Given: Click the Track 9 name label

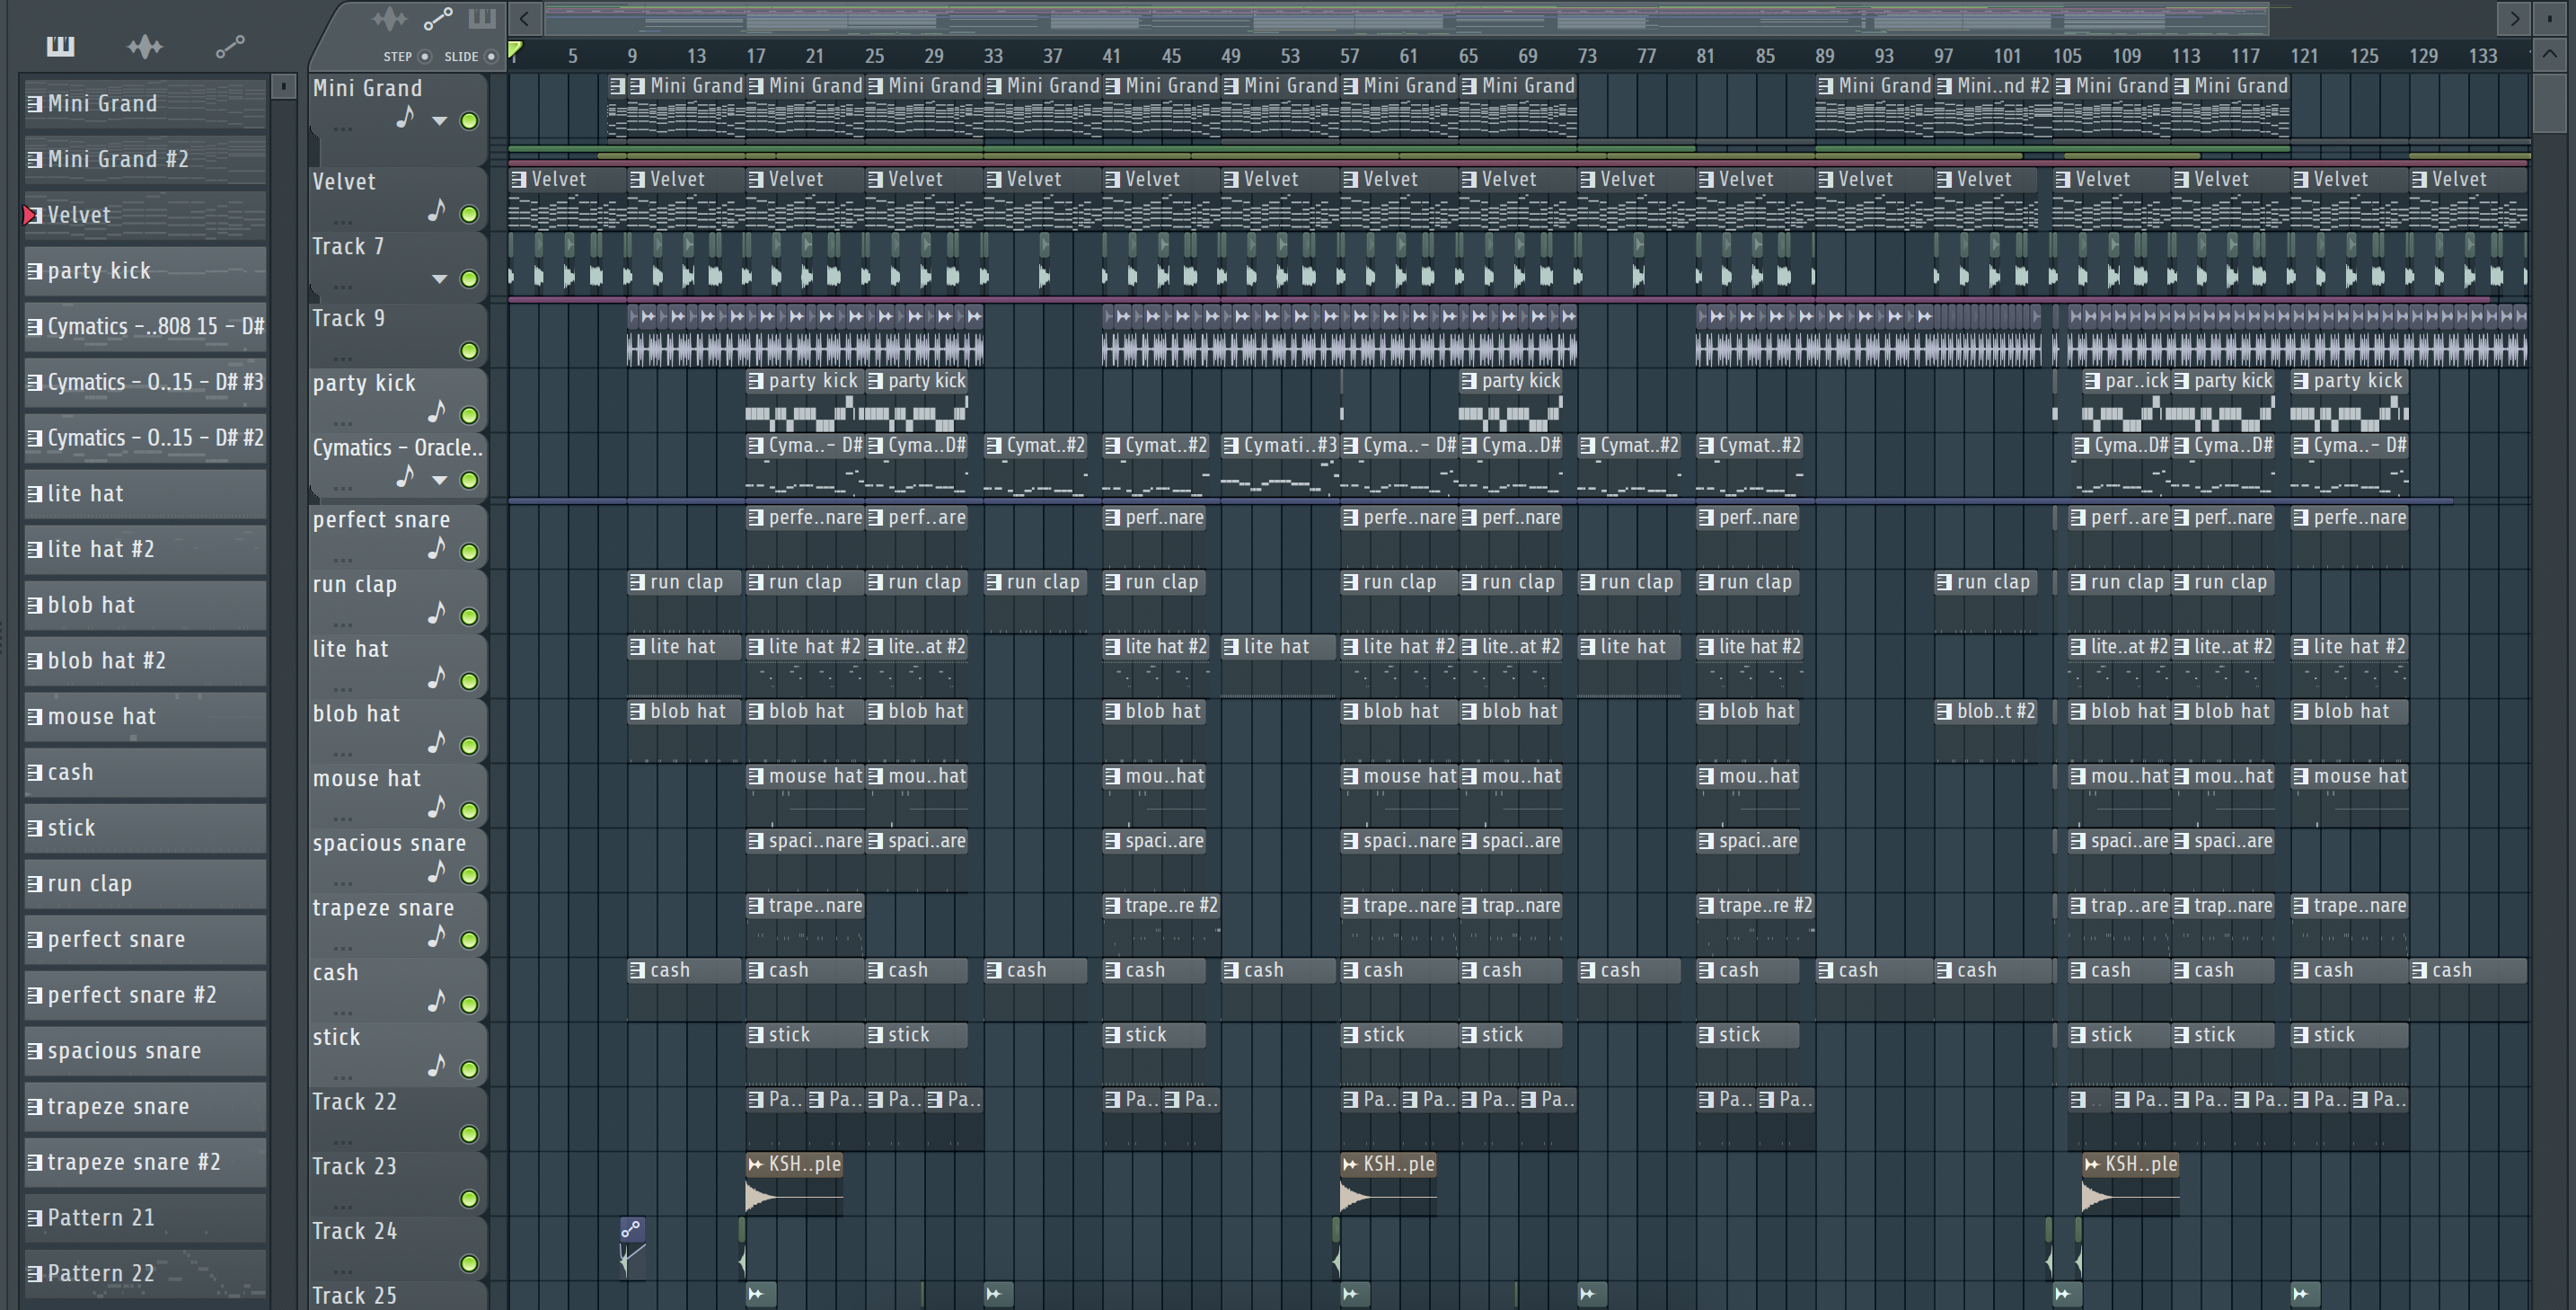Looking at the screenshot, I should [348, 319].
